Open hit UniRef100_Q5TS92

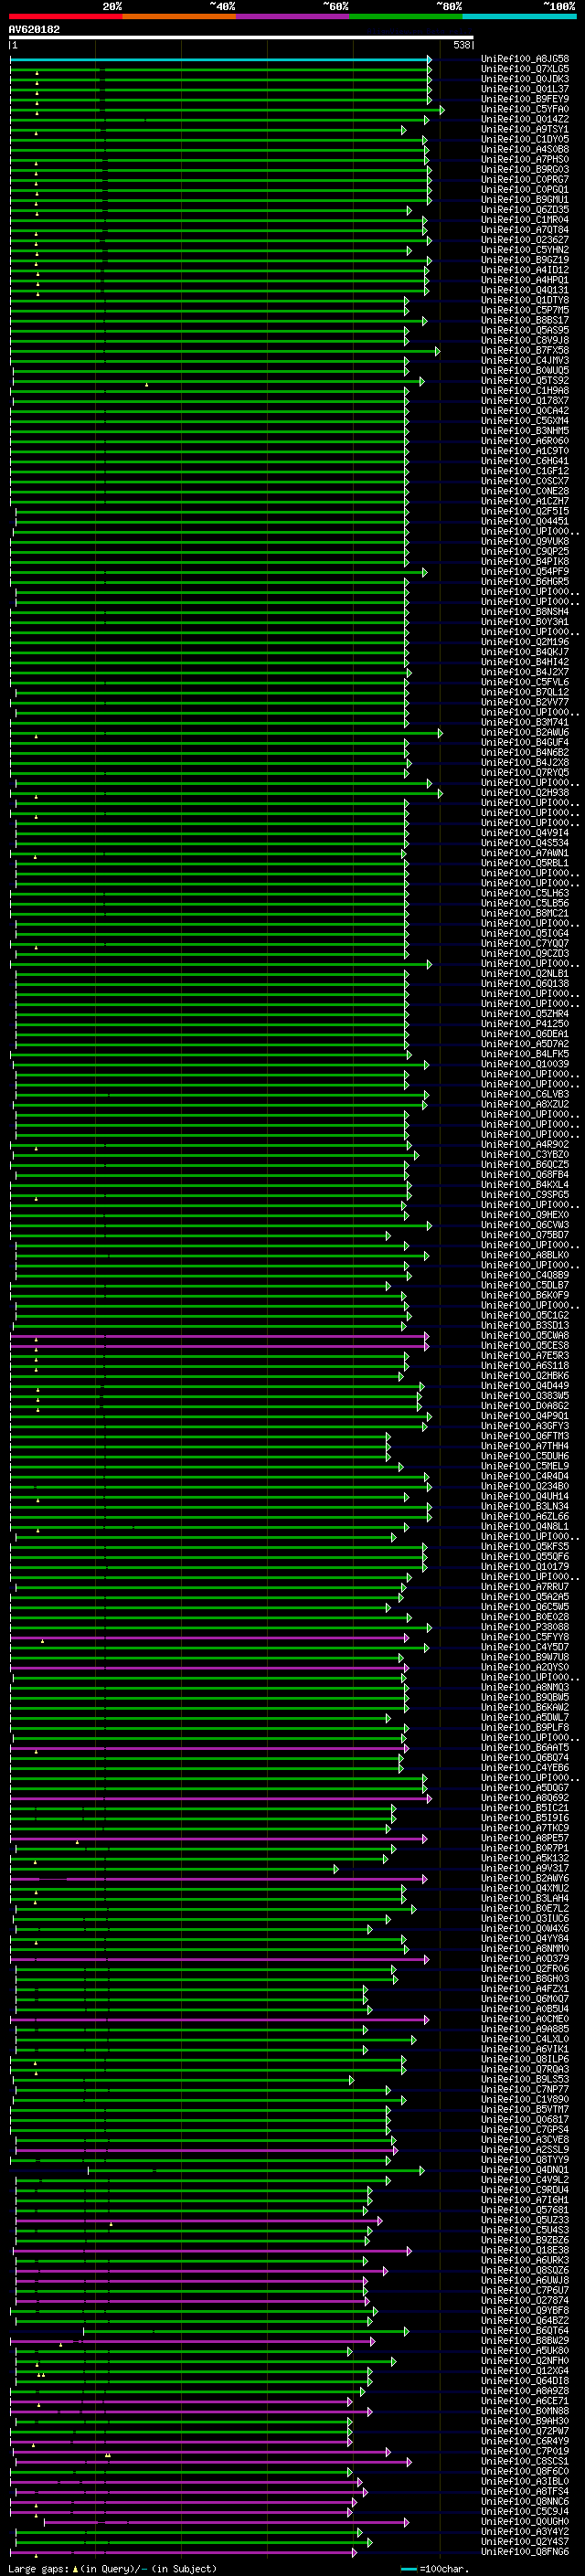(525, 380)
